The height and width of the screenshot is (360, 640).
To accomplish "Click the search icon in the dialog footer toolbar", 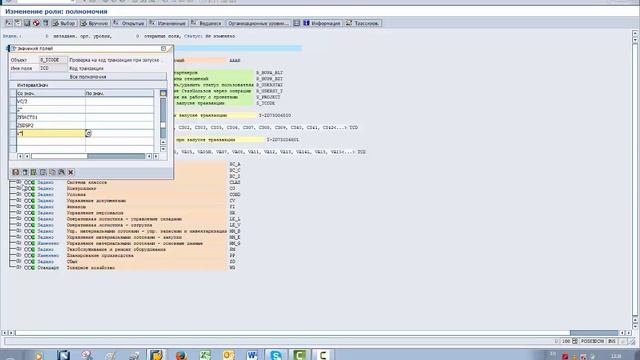I will pos(61,172).
